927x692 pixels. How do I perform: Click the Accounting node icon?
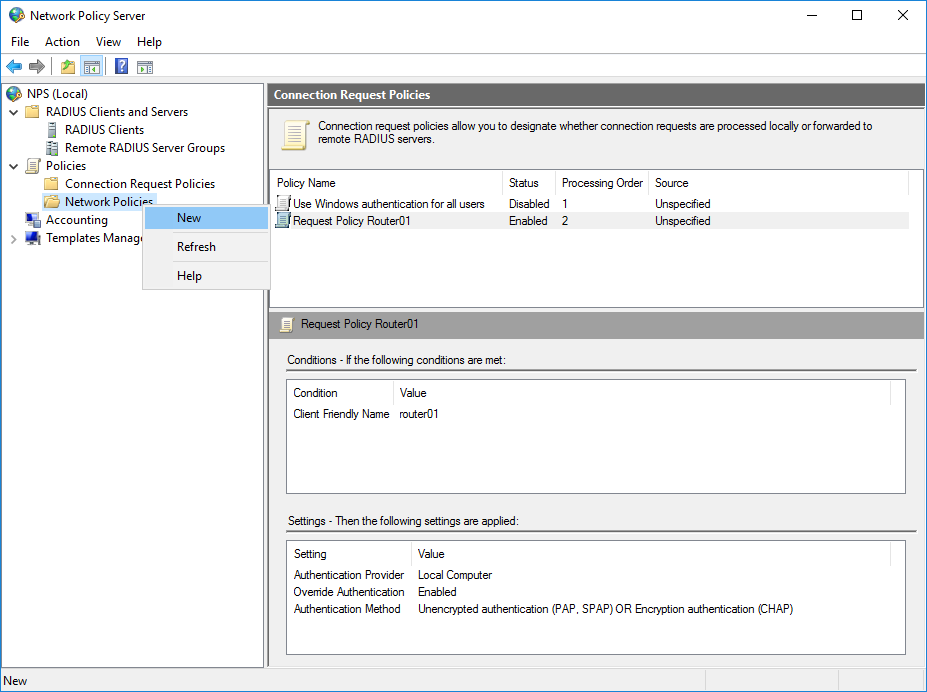tap(34, 219)
